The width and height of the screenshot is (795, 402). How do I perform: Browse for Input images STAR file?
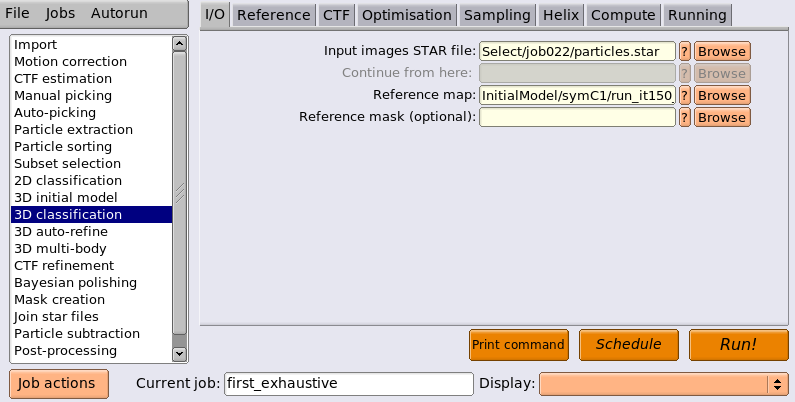(722, 51)
